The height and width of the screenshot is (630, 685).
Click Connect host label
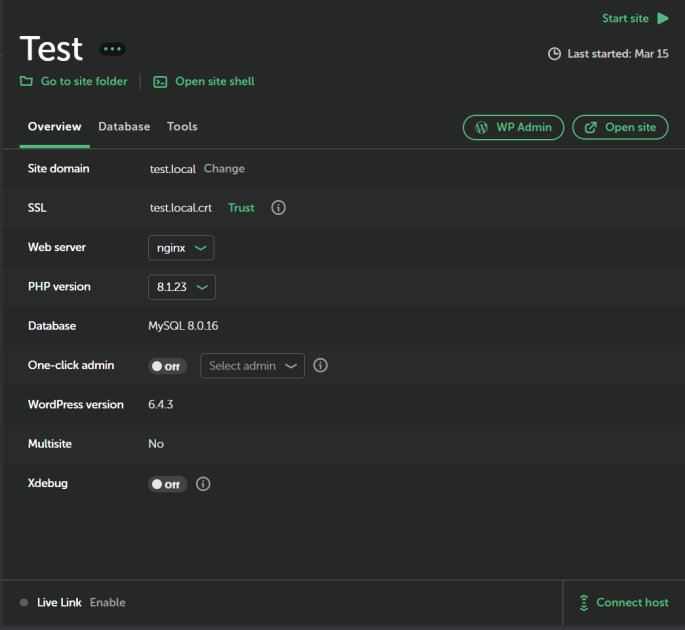click(x=632, y=602)
